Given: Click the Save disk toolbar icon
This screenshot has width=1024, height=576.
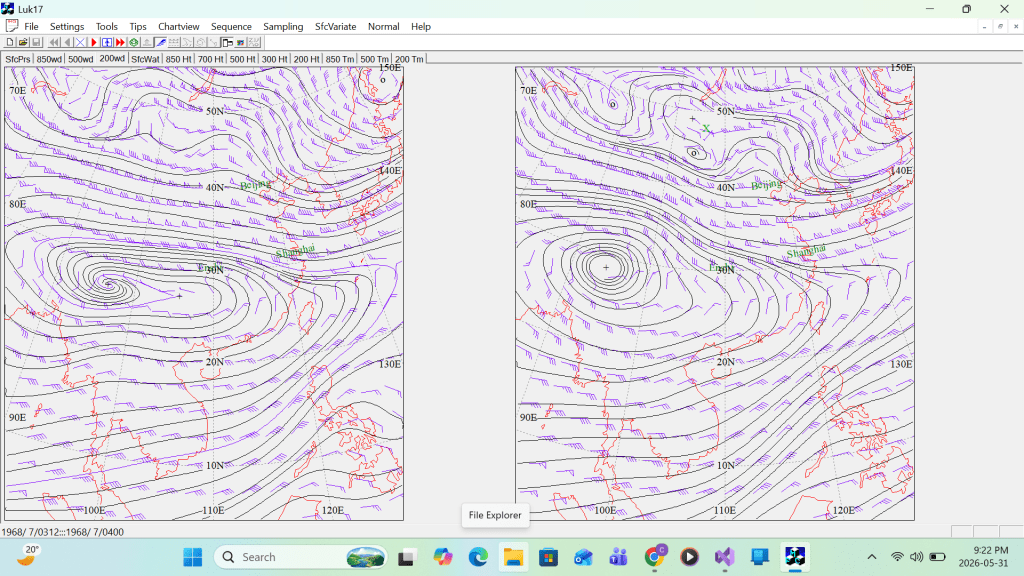Looking at the screenshot, I should (x=36, y=42).
